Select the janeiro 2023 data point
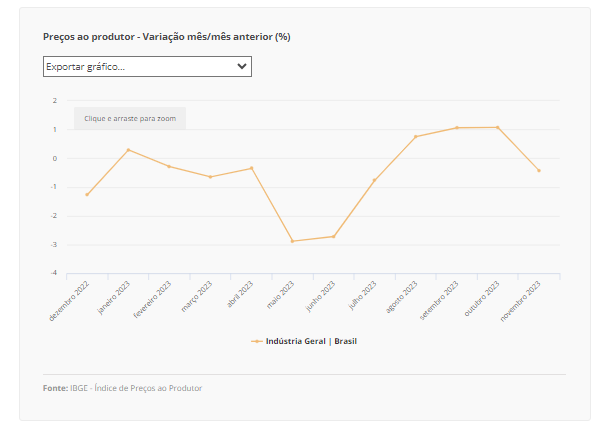613x431 pixels. (x=128, y=150)
